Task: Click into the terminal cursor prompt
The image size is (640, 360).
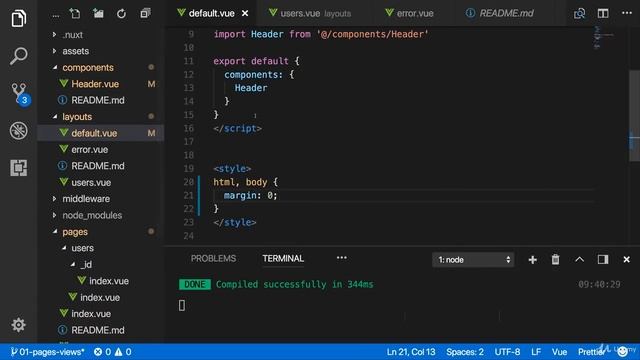Action: tap(182, 305)
